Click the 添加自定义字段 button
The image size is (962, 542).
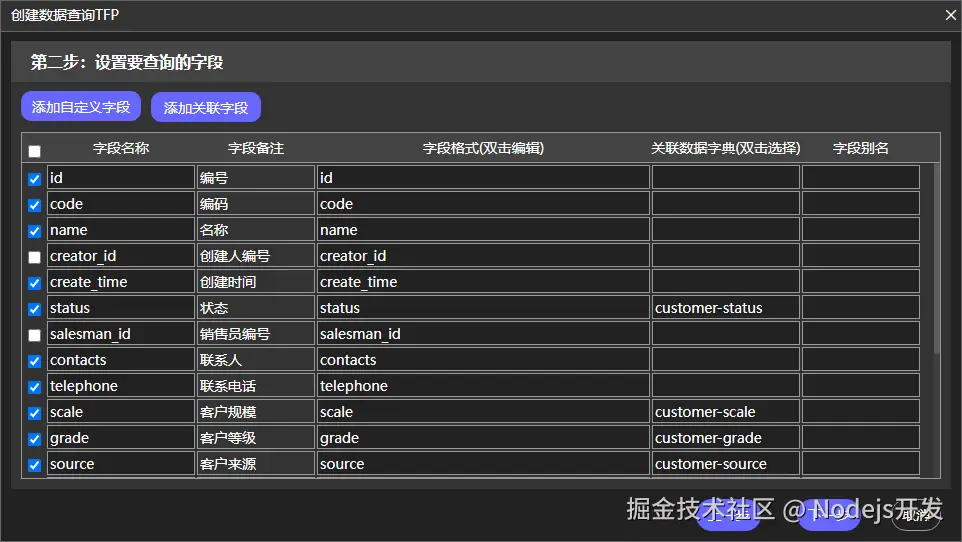tap(81, 107)
